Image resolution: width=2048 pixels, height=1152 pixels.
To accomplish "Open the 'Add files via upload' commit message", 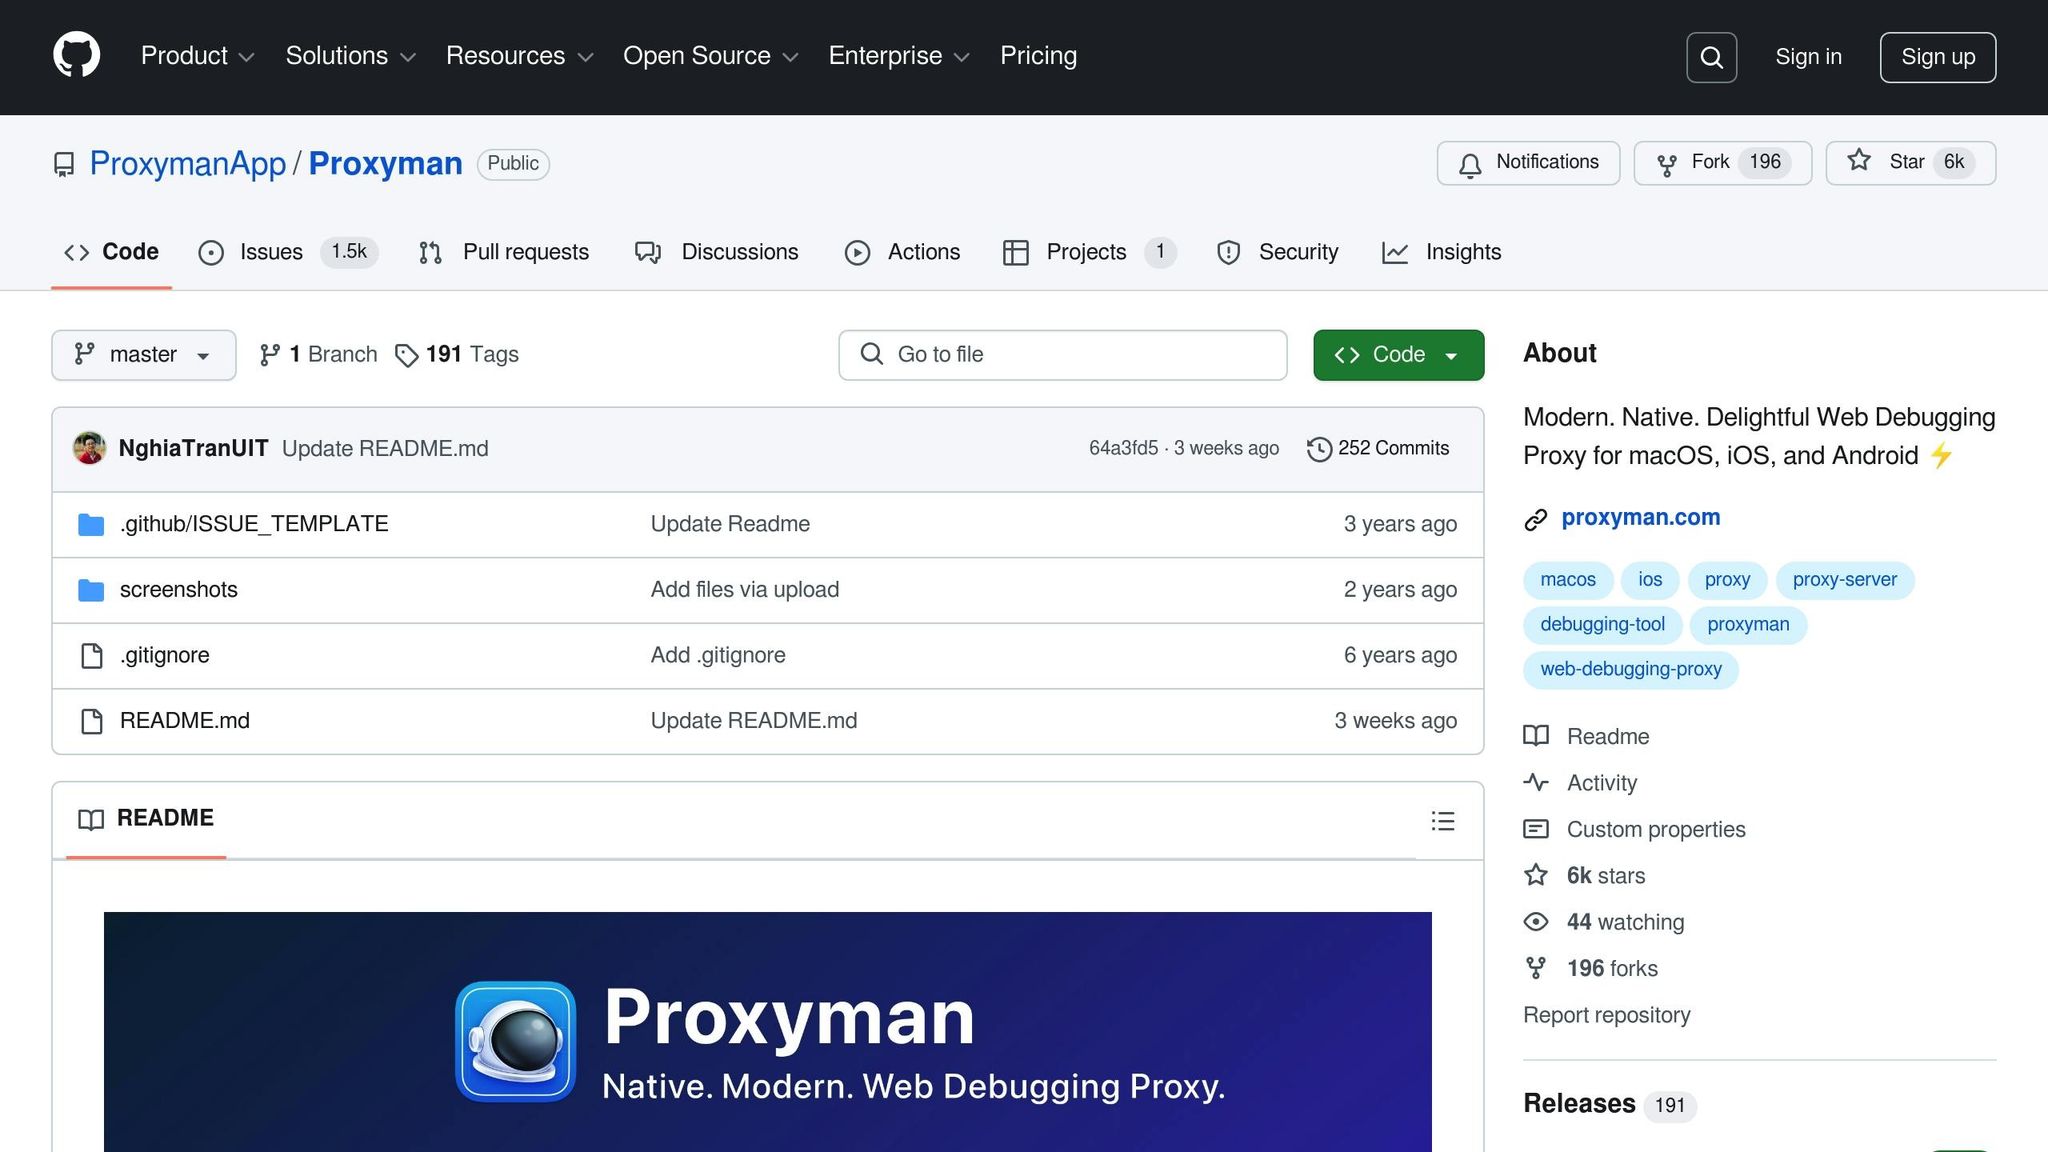I will (x=744, y=590).
